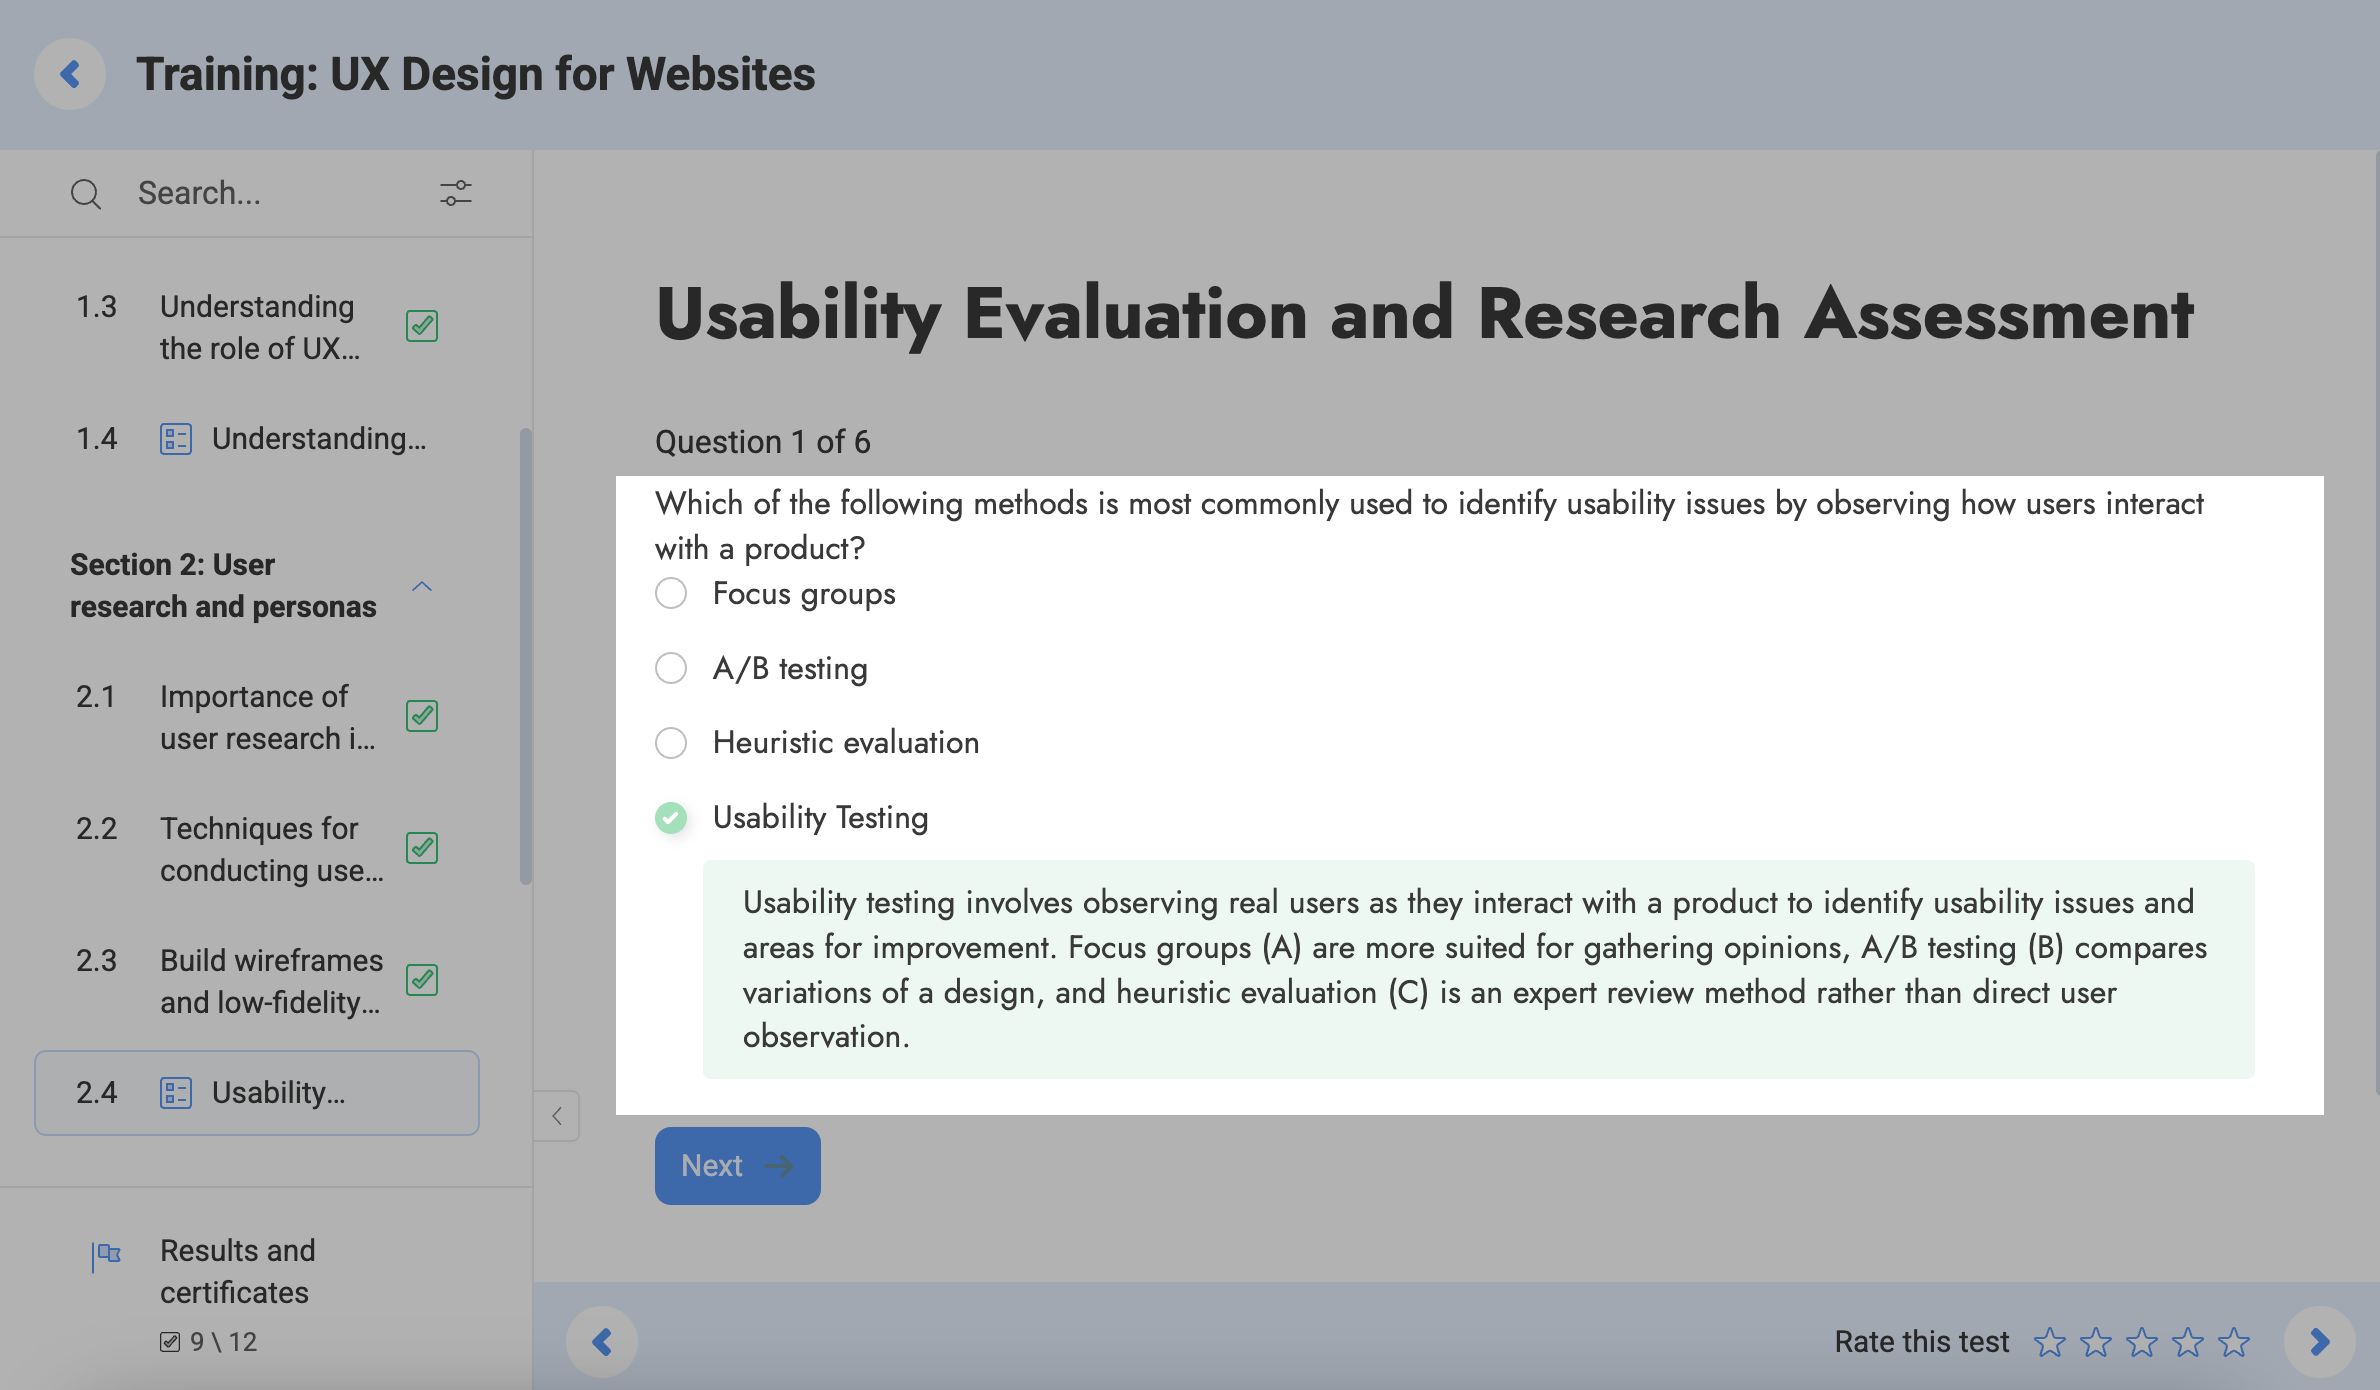Go to previous page using bottom left arrow
2380x1390 pixels.
[x=602, y=1342]
